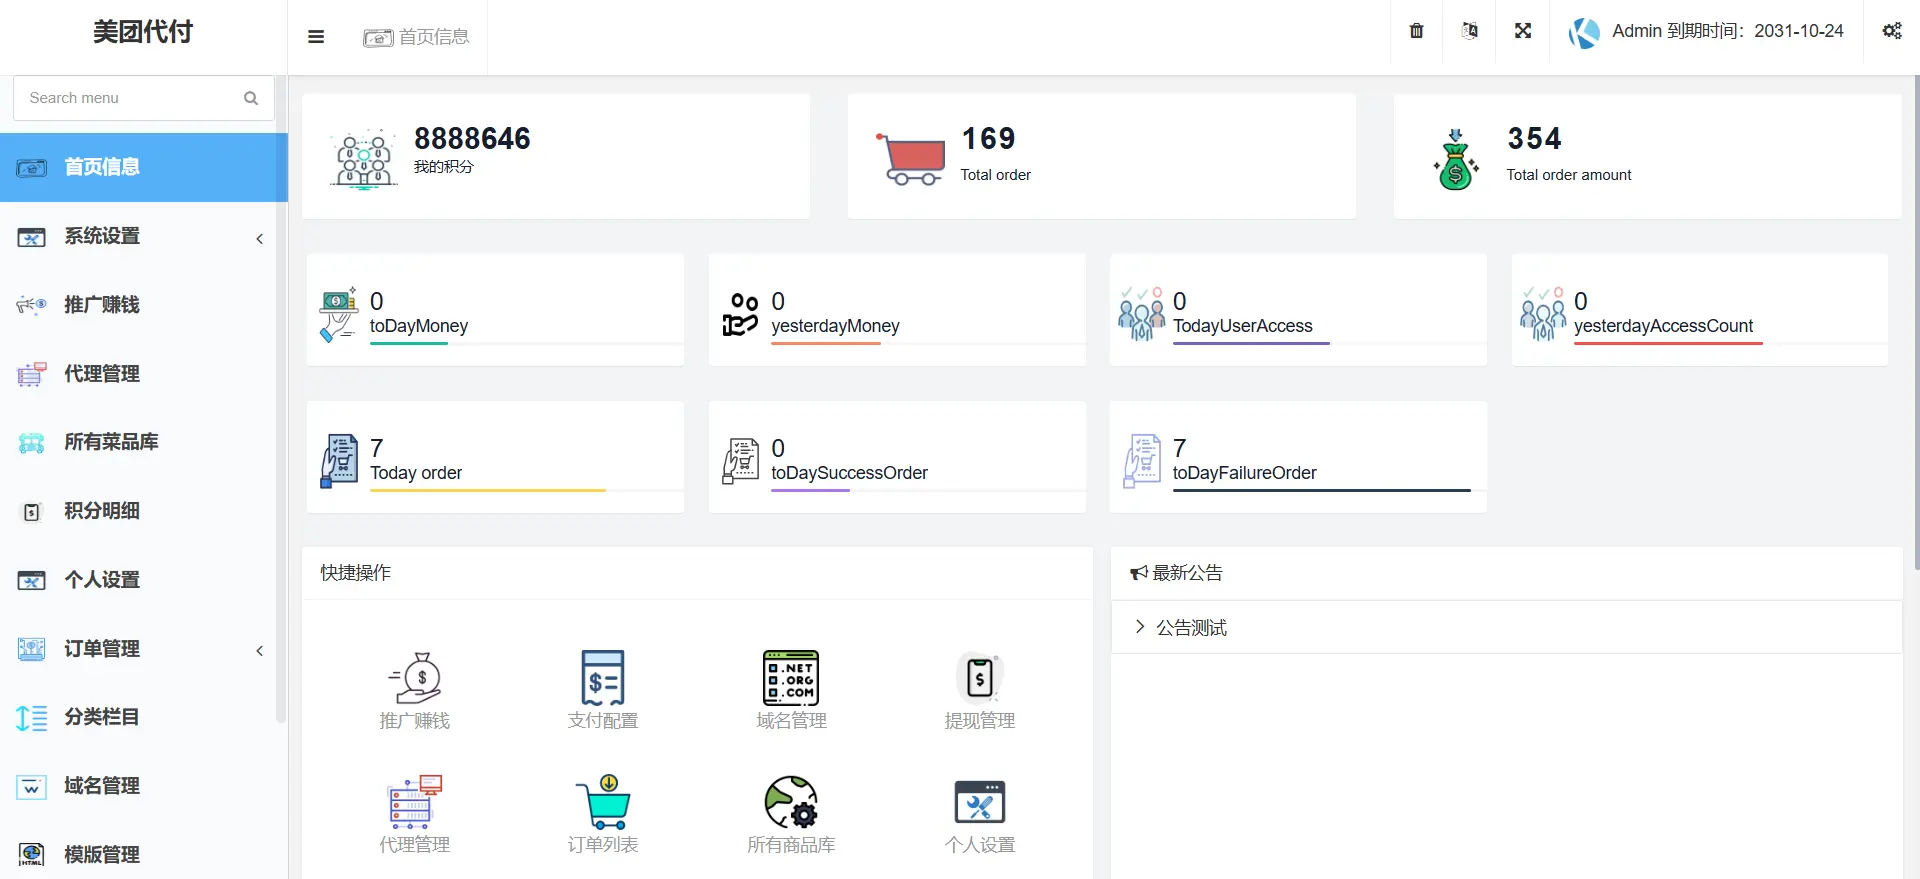Click the 我的积分 people group icon
This screenshot has width=1920, height=879.
364,158
